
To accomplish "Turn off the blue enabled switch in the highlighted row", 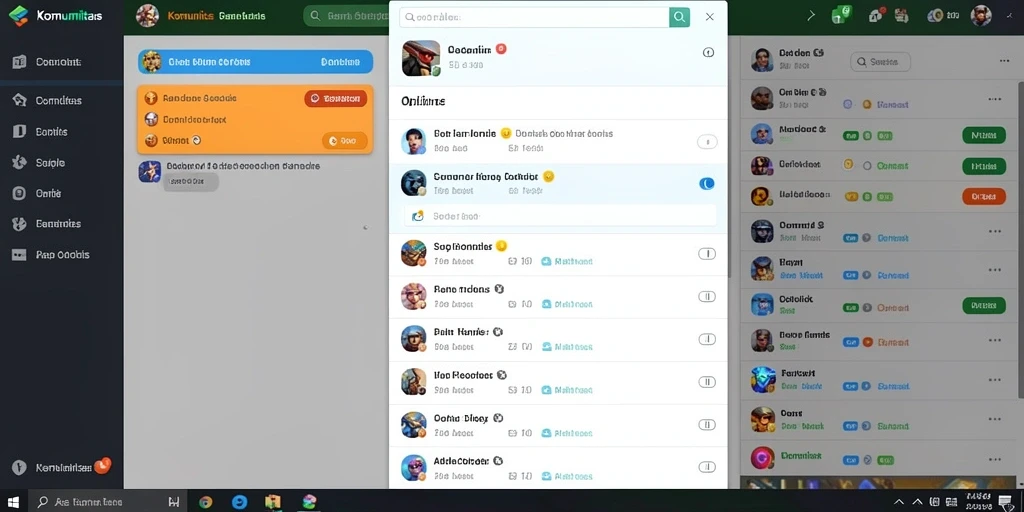I will click(707, 184).
